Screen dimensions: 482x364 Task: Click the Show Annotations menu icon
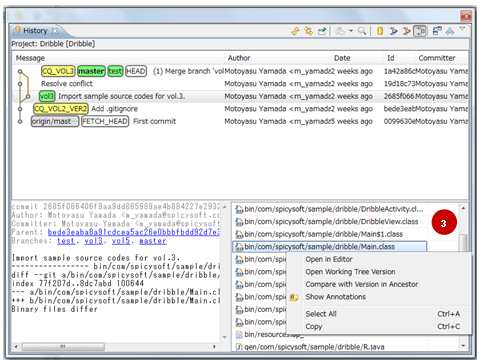pyautogui.click(x=294, y=297)
